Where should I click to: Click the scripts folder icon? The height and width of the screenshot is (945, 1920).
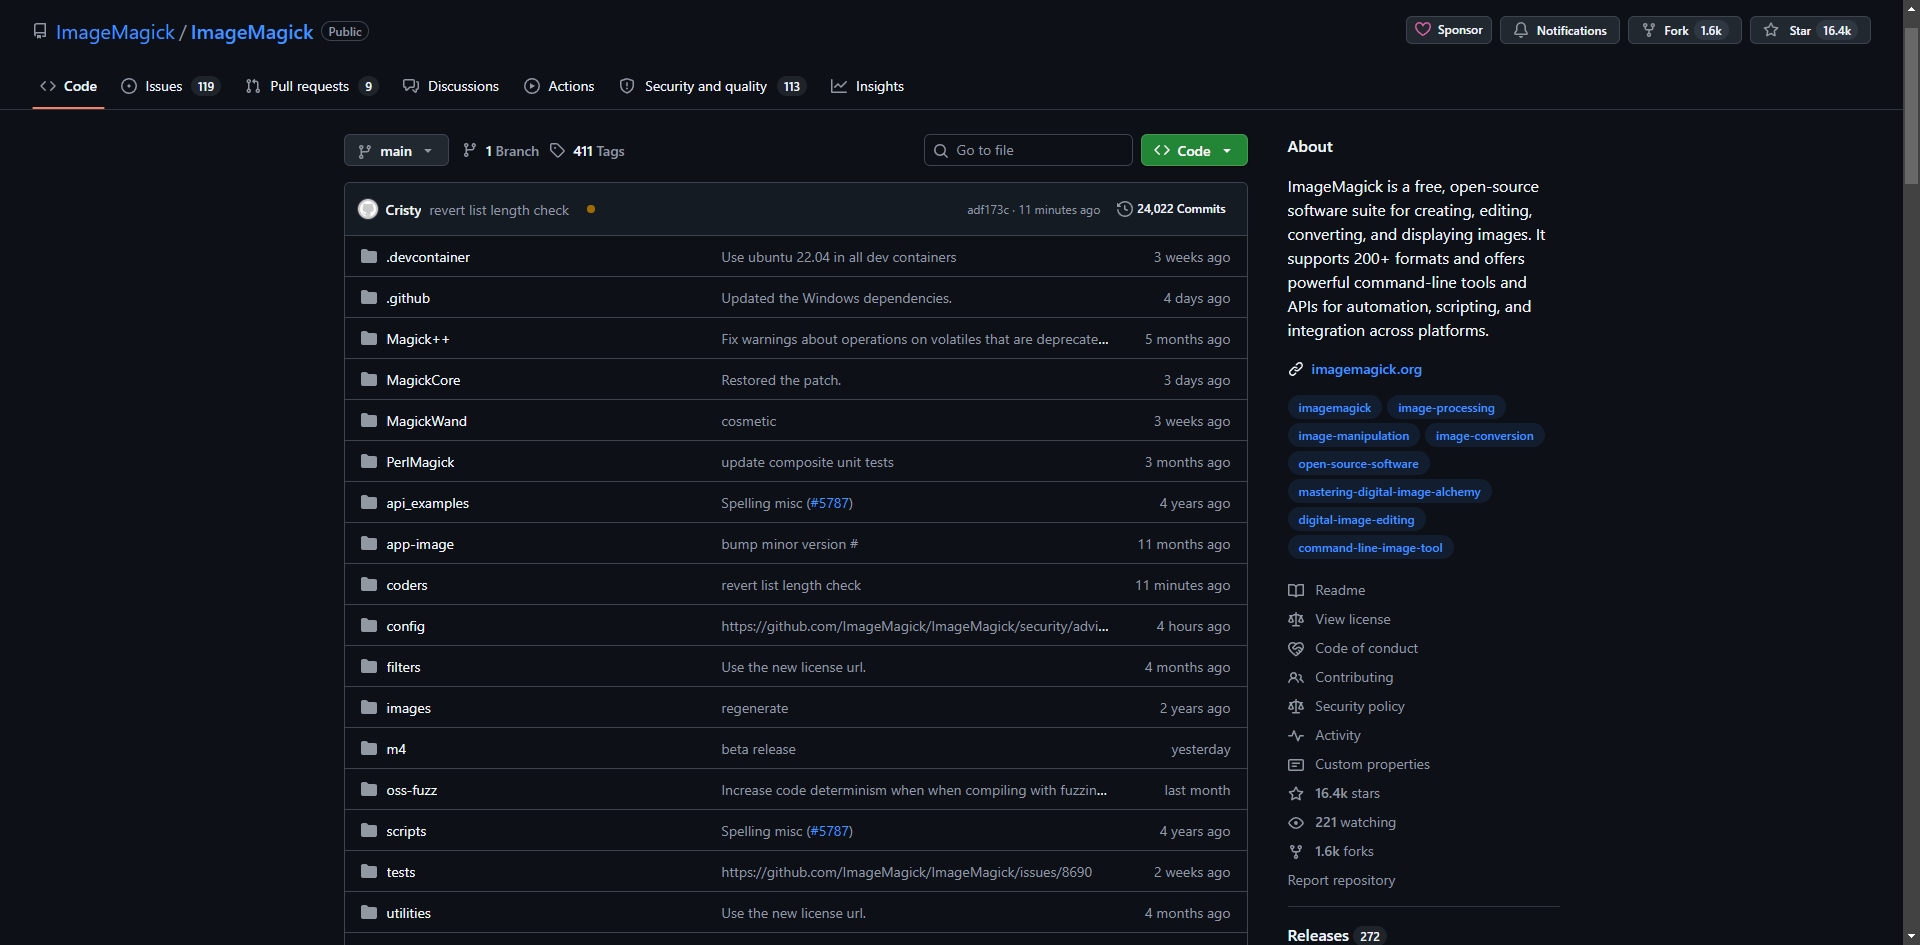pyautogui.click(x=369, y=831)
